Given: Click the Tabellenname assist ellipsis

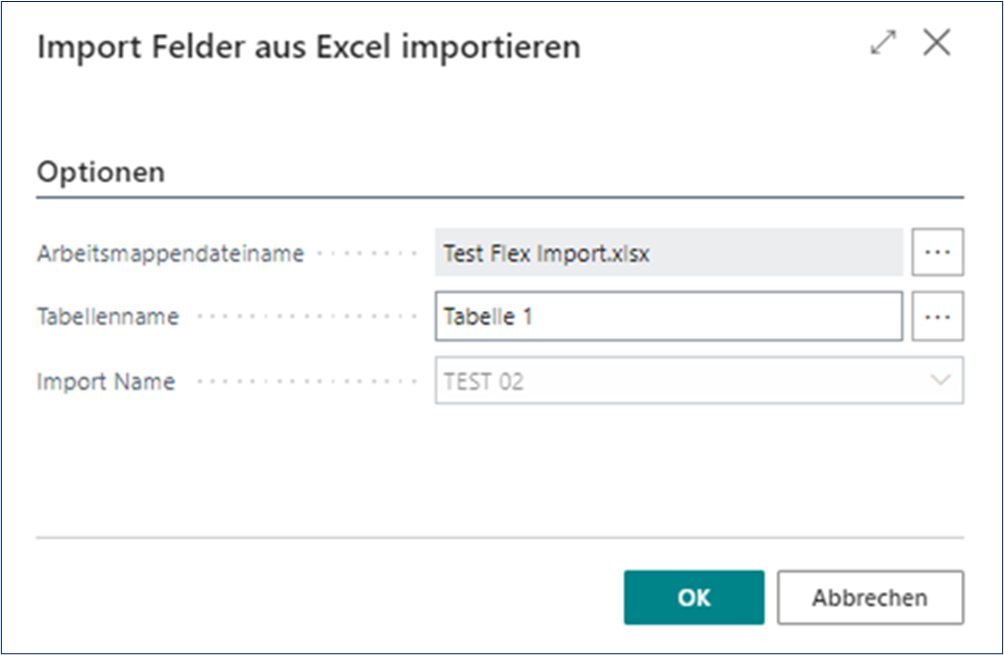Looking at the screenshot, I should (937, 316).
